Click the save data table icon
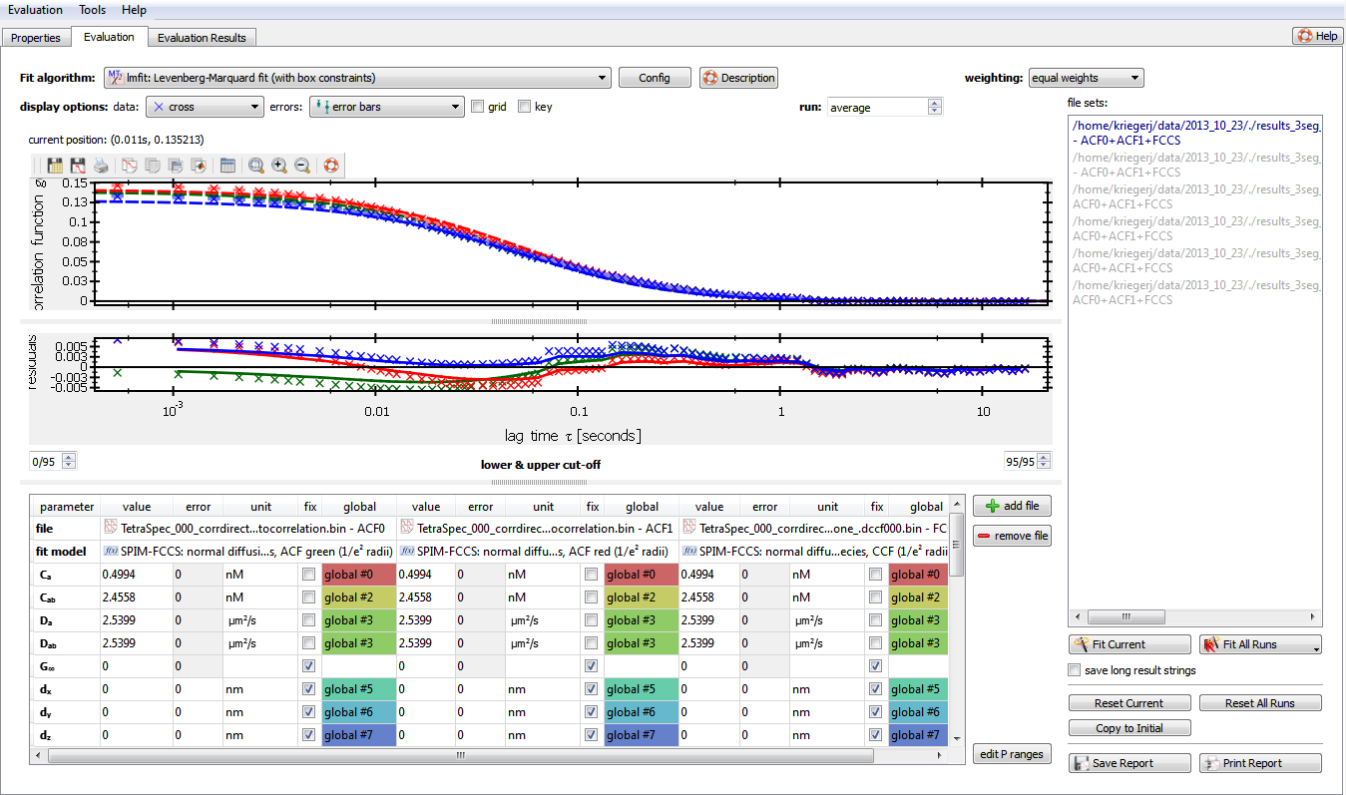The width and height of the screenshot is (1346, 795). pyautogui.click(x=55, y=166)
